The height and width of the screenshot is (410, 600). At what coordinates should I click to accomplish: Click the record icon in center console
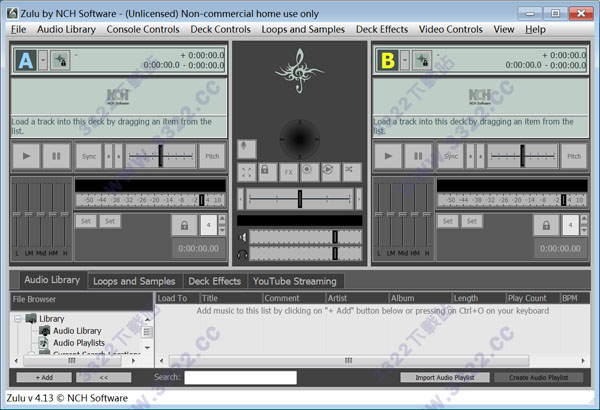point(309,172)
